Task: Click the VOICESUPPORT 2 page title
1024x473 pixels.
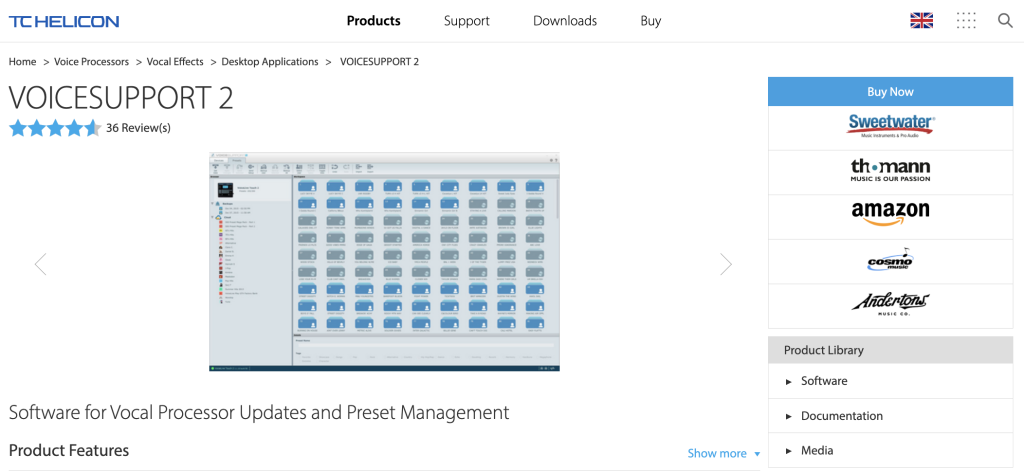Action: [x=121, y=98]
